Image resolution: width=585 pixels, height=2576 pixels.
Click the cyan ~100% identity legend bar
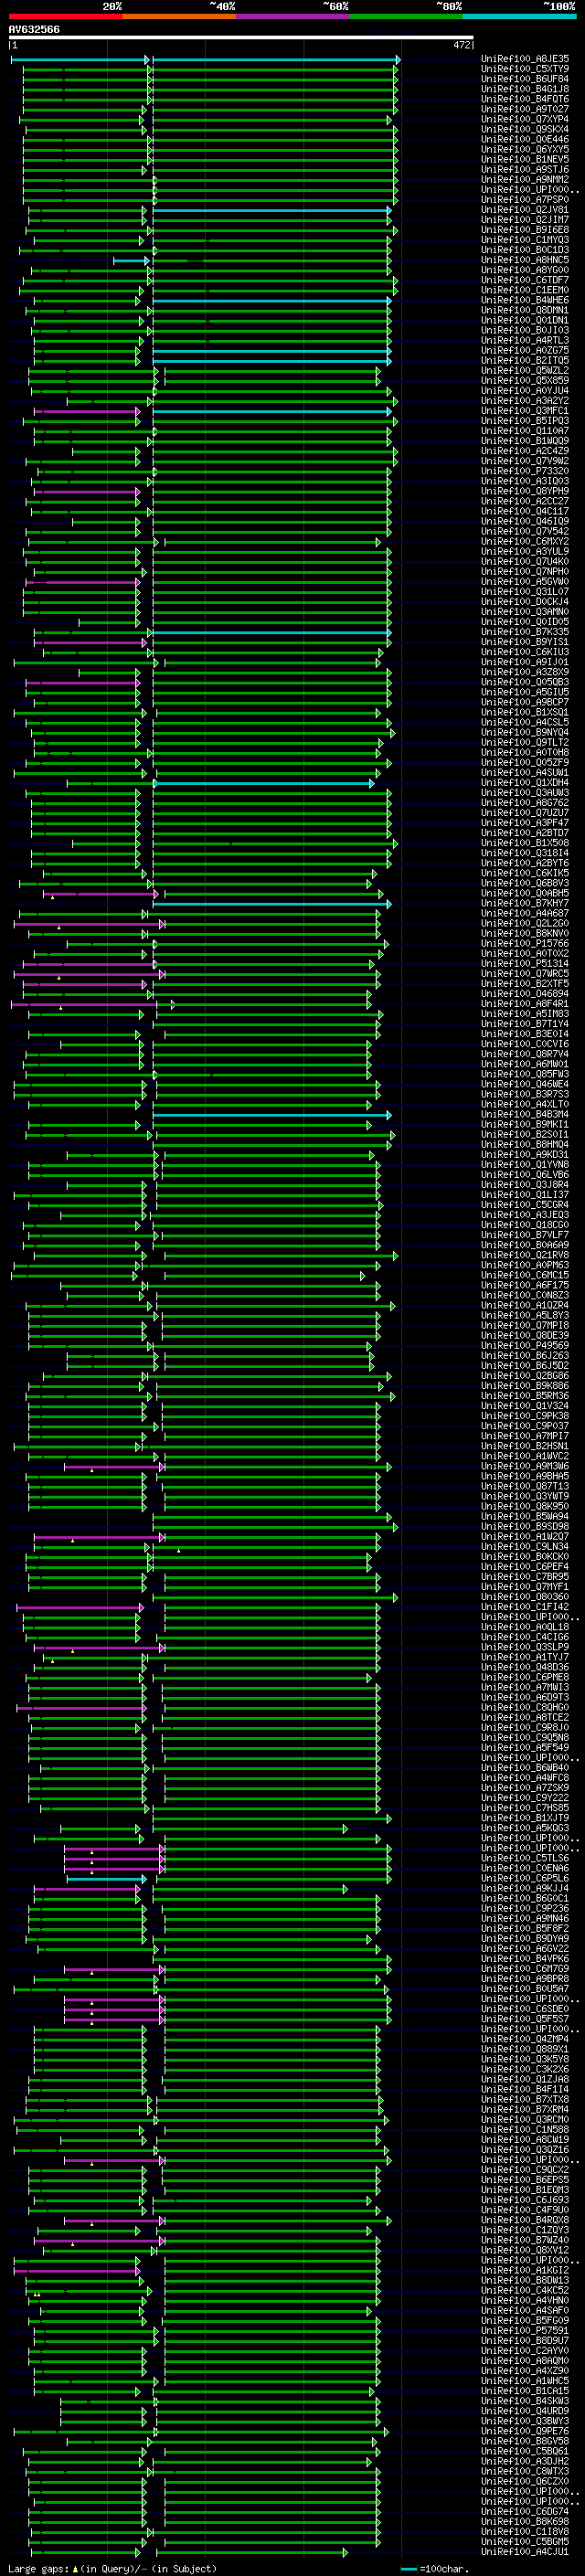point(519,16)
